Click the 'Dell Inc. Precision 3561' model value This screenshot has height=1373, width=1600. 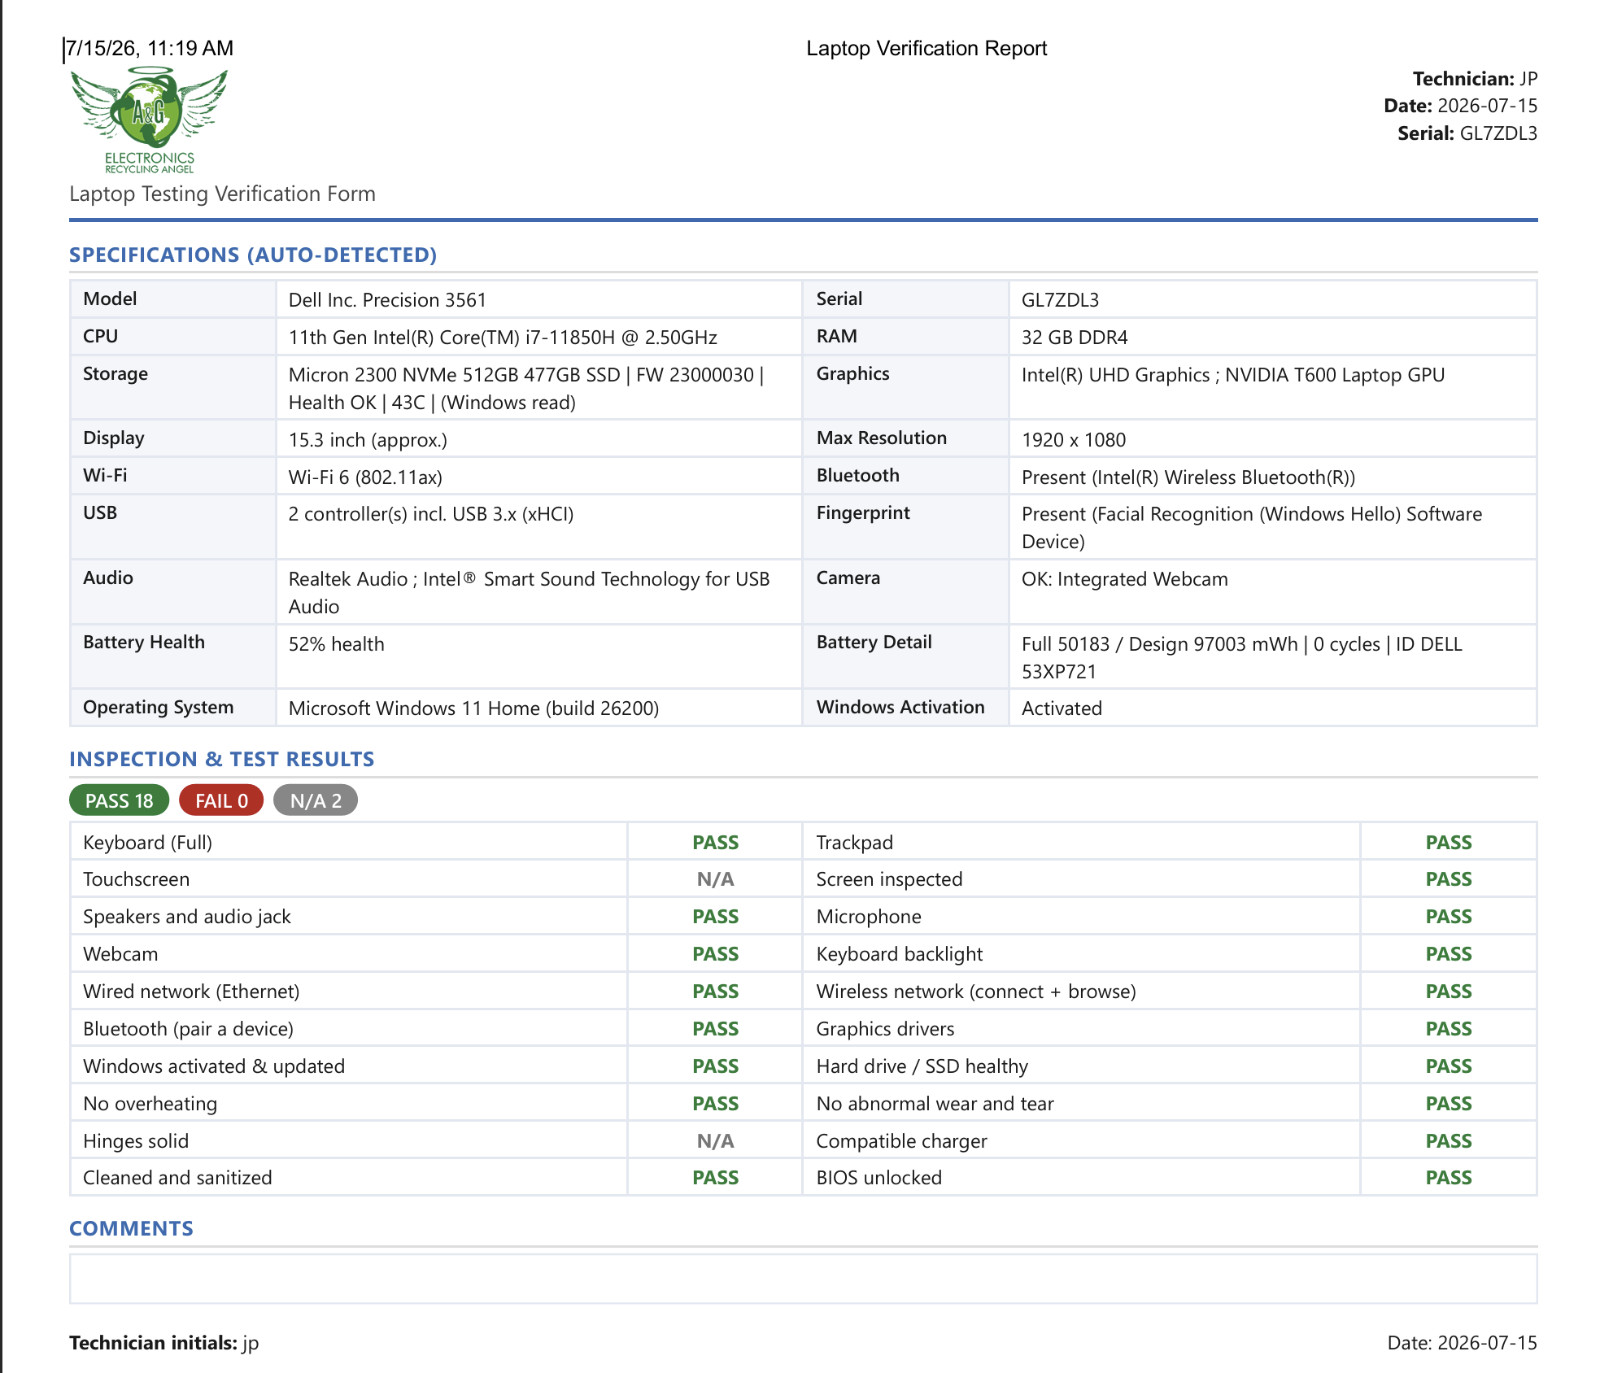click(387, 300)
